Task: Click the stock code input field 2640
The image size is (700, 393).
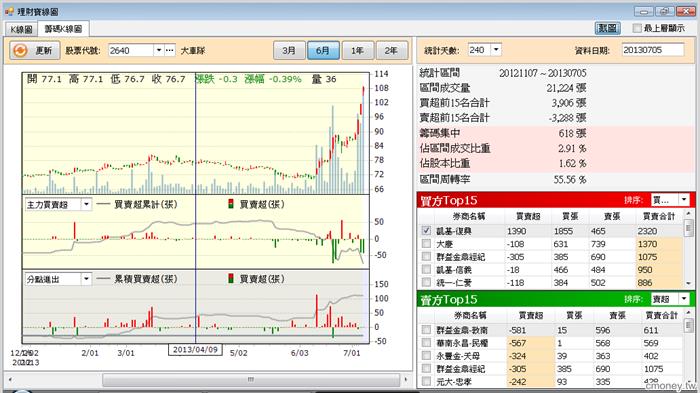Action: 131,50
